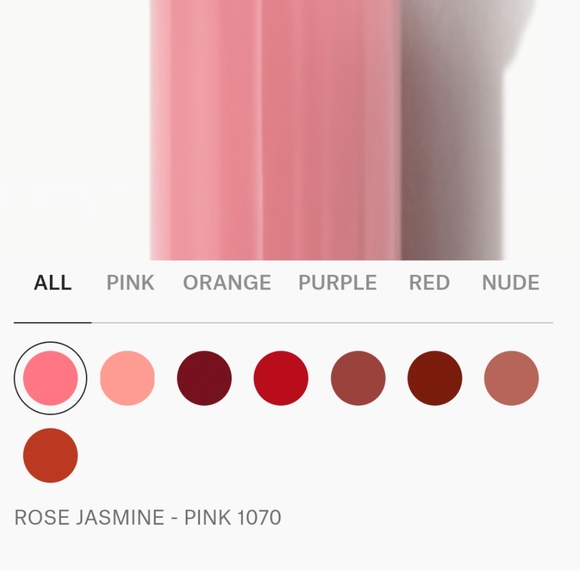Viewport: 580px width, 575px height.
Task: Open the ORANGE shade filter tab
Action: 227,283
